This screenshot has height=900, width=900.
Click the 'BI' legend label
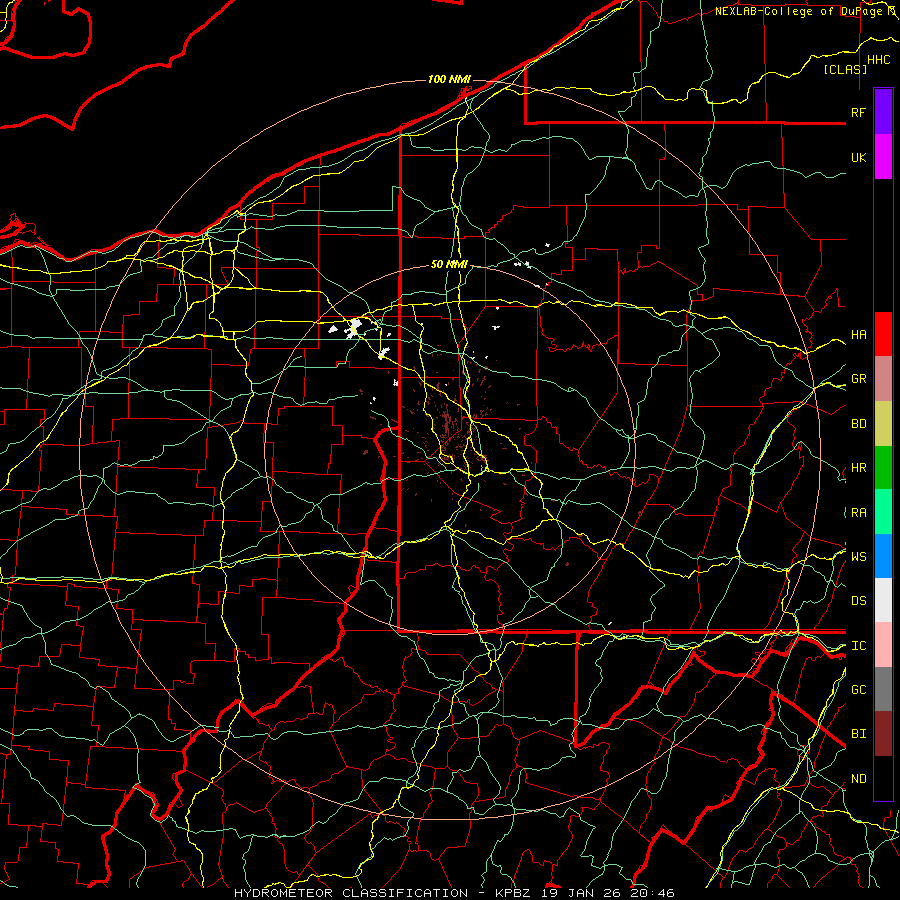pos(859,734)
